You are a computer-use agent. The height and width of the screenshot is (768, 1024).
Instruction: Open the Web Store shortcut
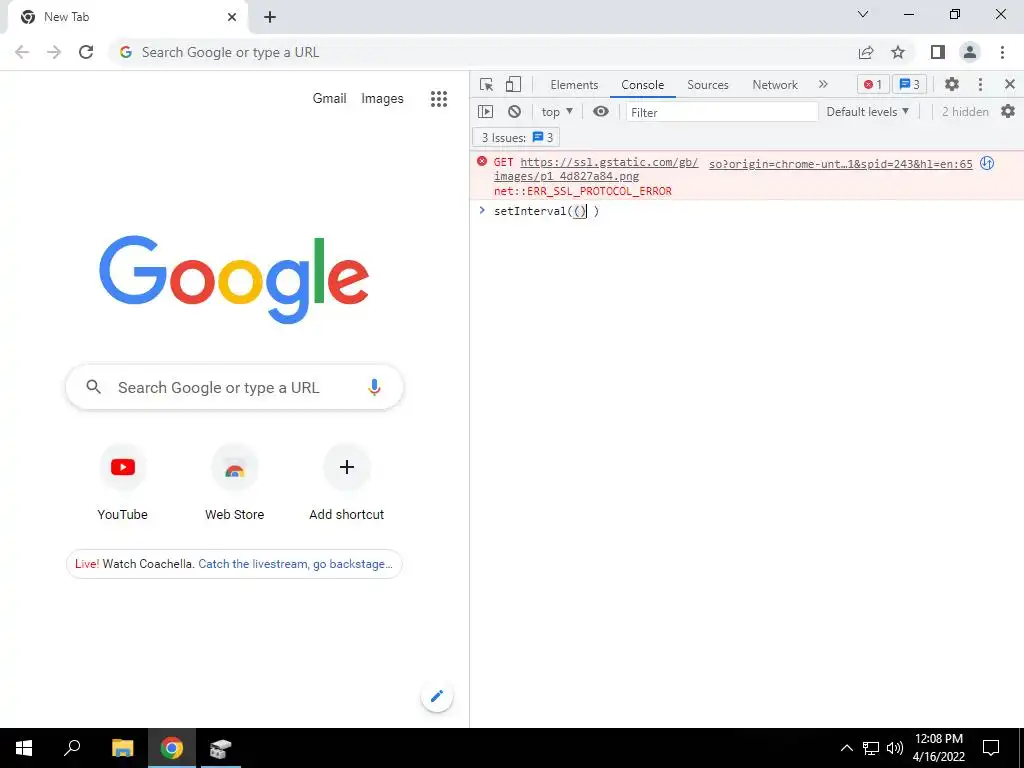point(234,483)
